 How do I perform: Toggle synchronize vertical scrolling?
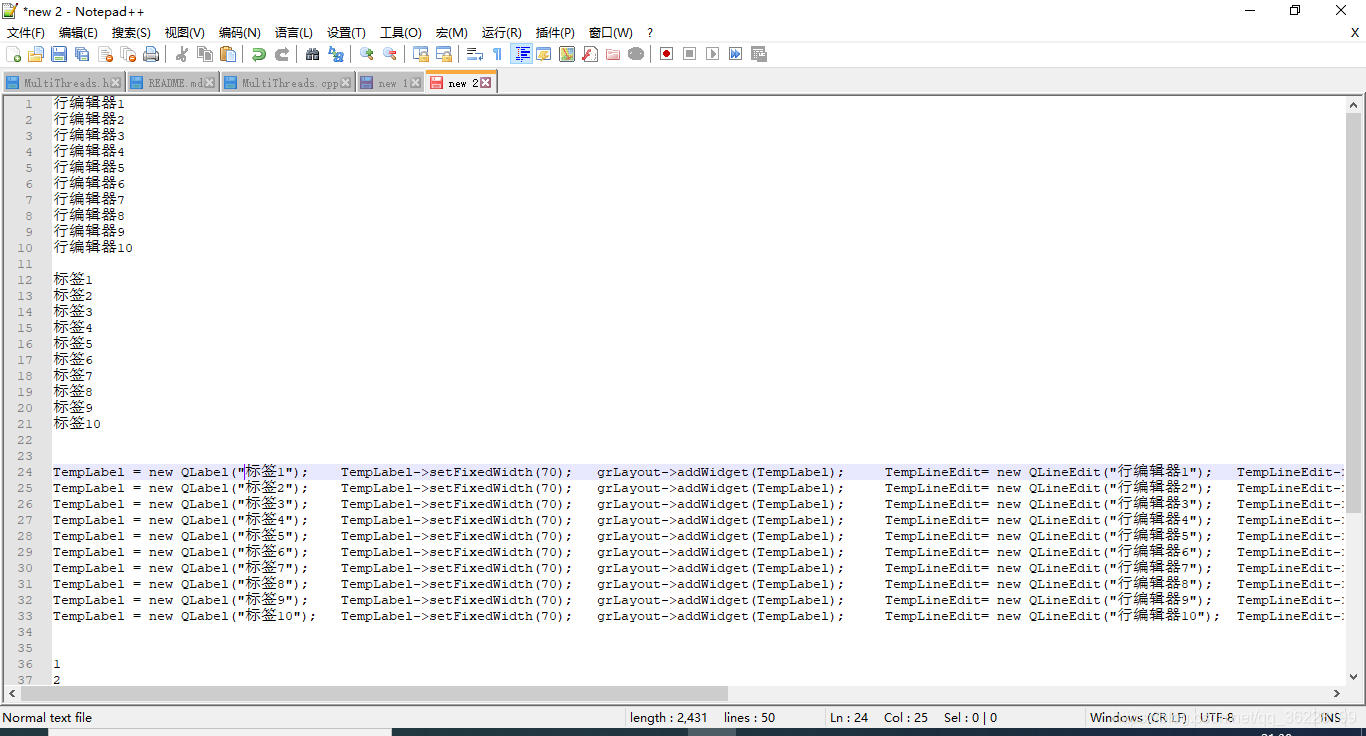421,54
